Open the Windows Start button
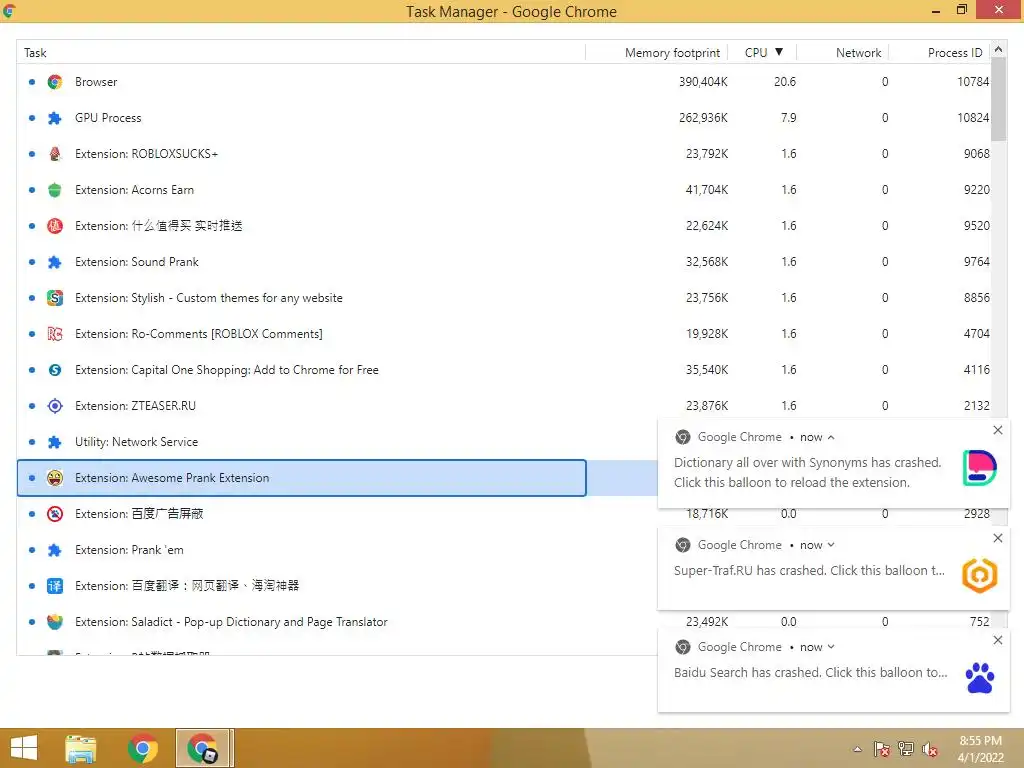The image size is (1024, 768). point(24,748)
